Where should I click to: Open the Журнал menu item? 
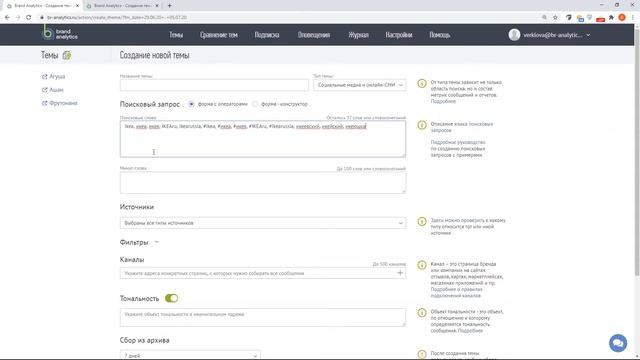click(x=358, y=35)
